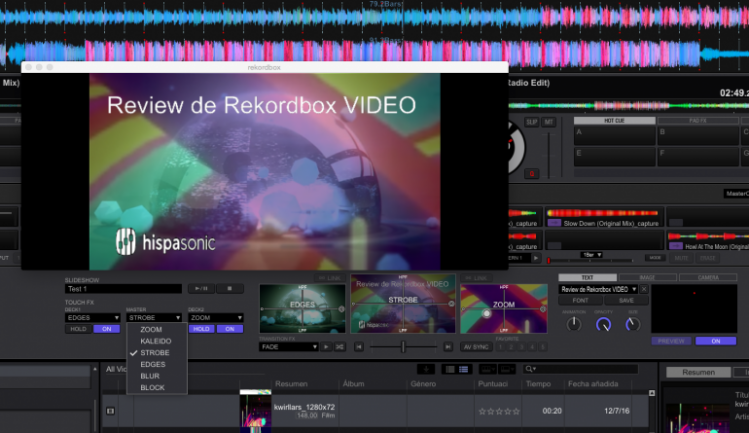Remove text with the X beside text dropdown
Screen dimensions: 749x433
click(x=644, y=289)
